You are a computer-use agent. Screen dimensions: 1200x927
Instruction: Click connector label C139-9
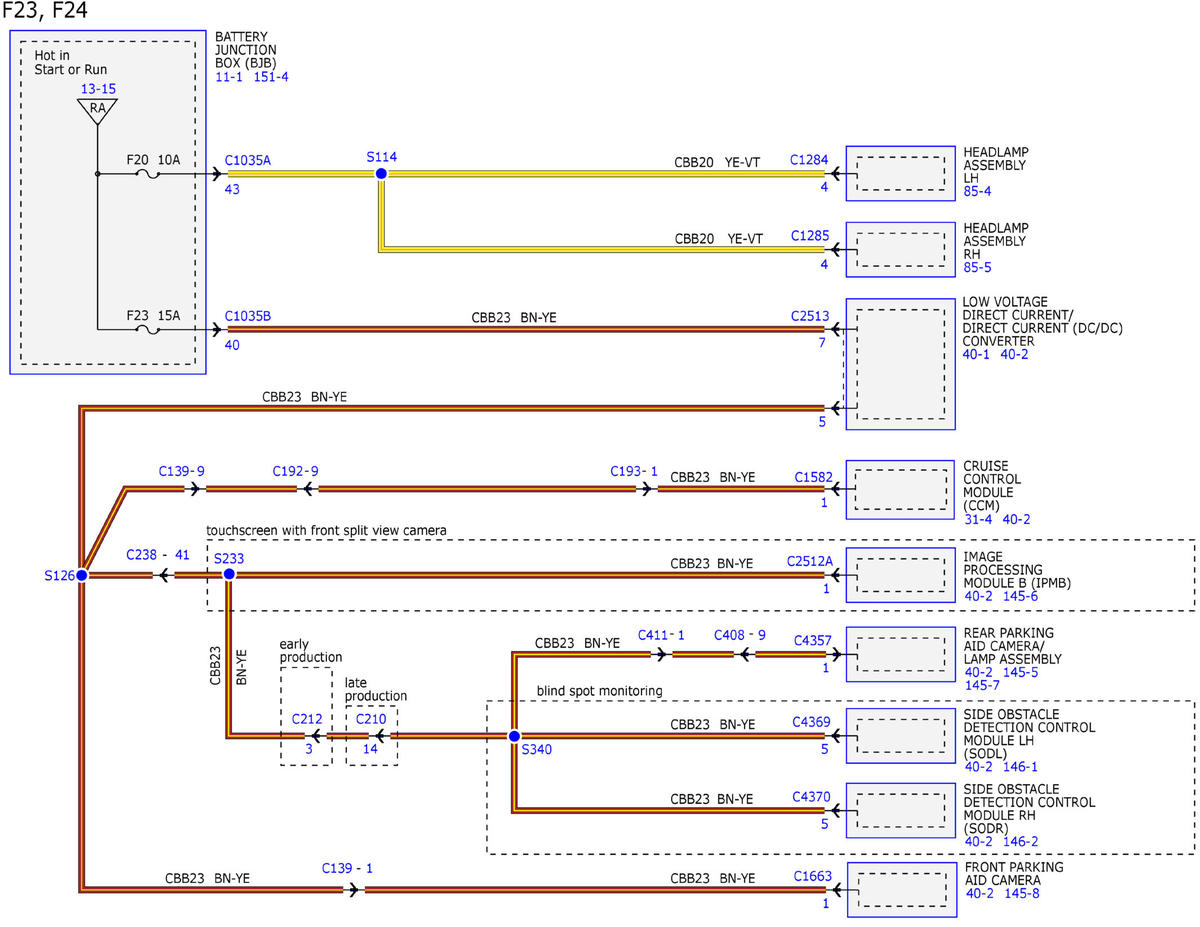[181, 470]
